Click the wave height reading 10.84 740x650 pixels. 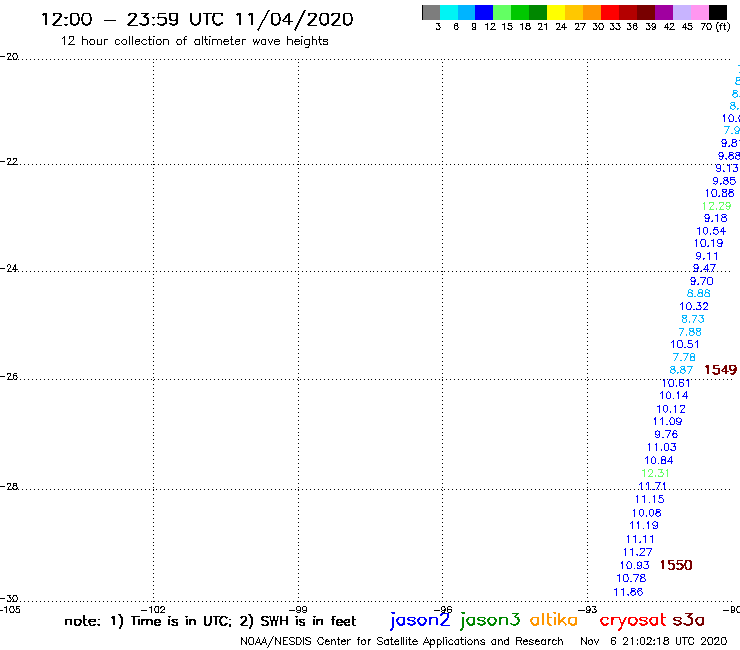[659, 460]
